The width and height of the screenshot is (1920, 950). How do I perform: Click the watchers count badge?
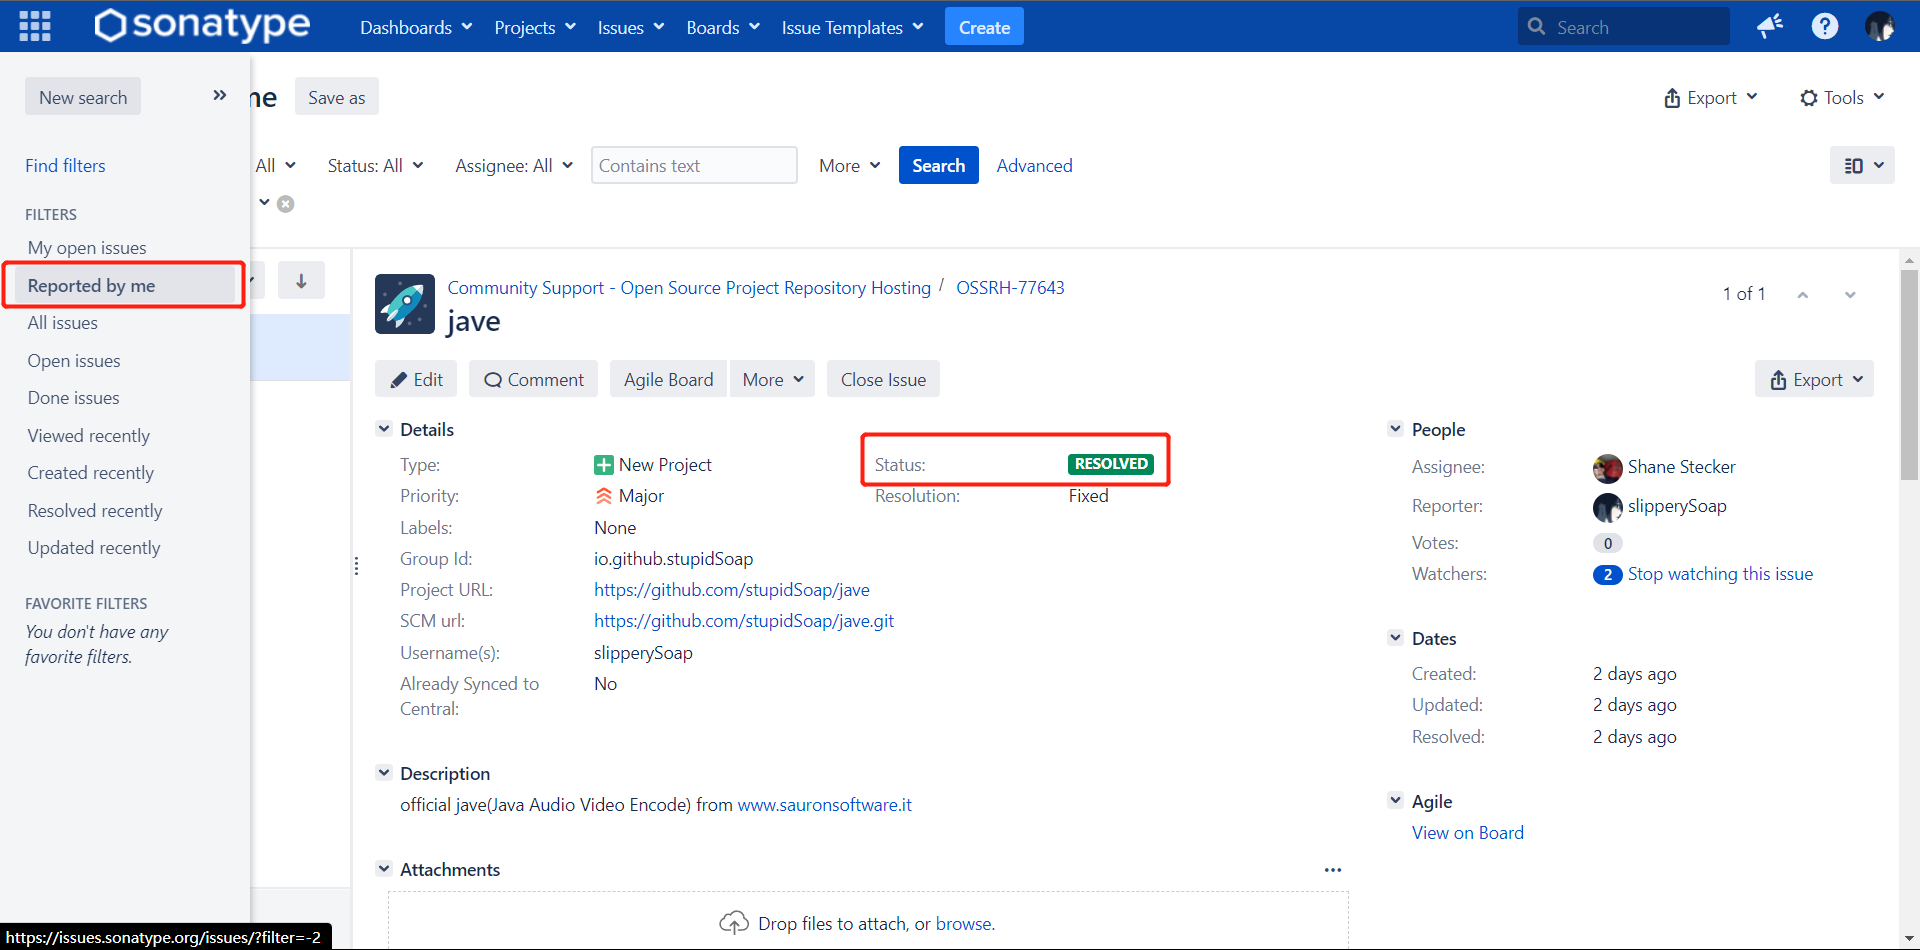tap(1607, 575)
